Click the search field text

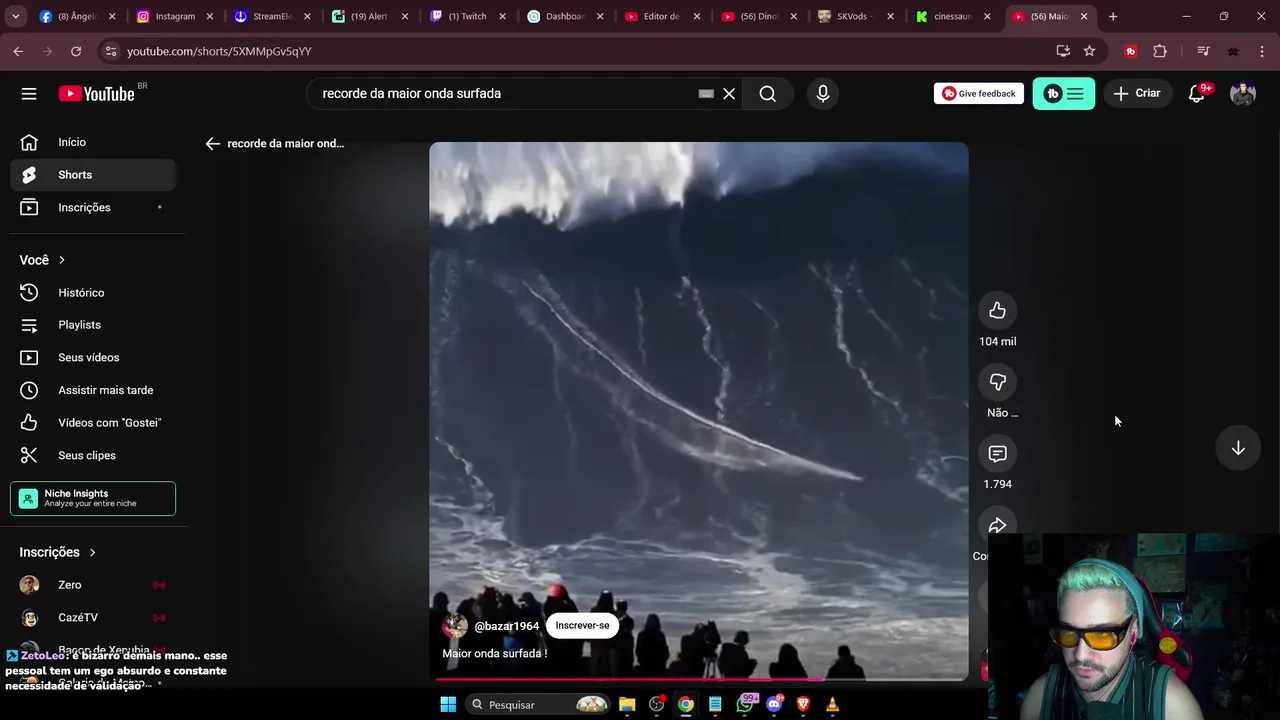[412, 93]
